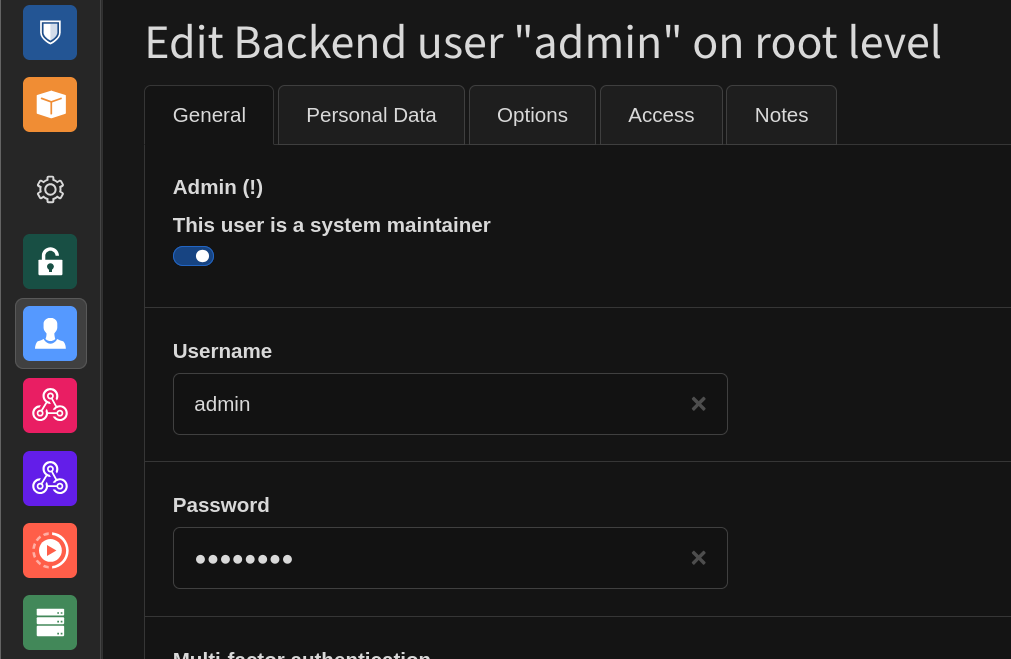This screenshot has height=659, width=1011.
Task: Clear the Username field with X button
Action: (x=698, y=404)
